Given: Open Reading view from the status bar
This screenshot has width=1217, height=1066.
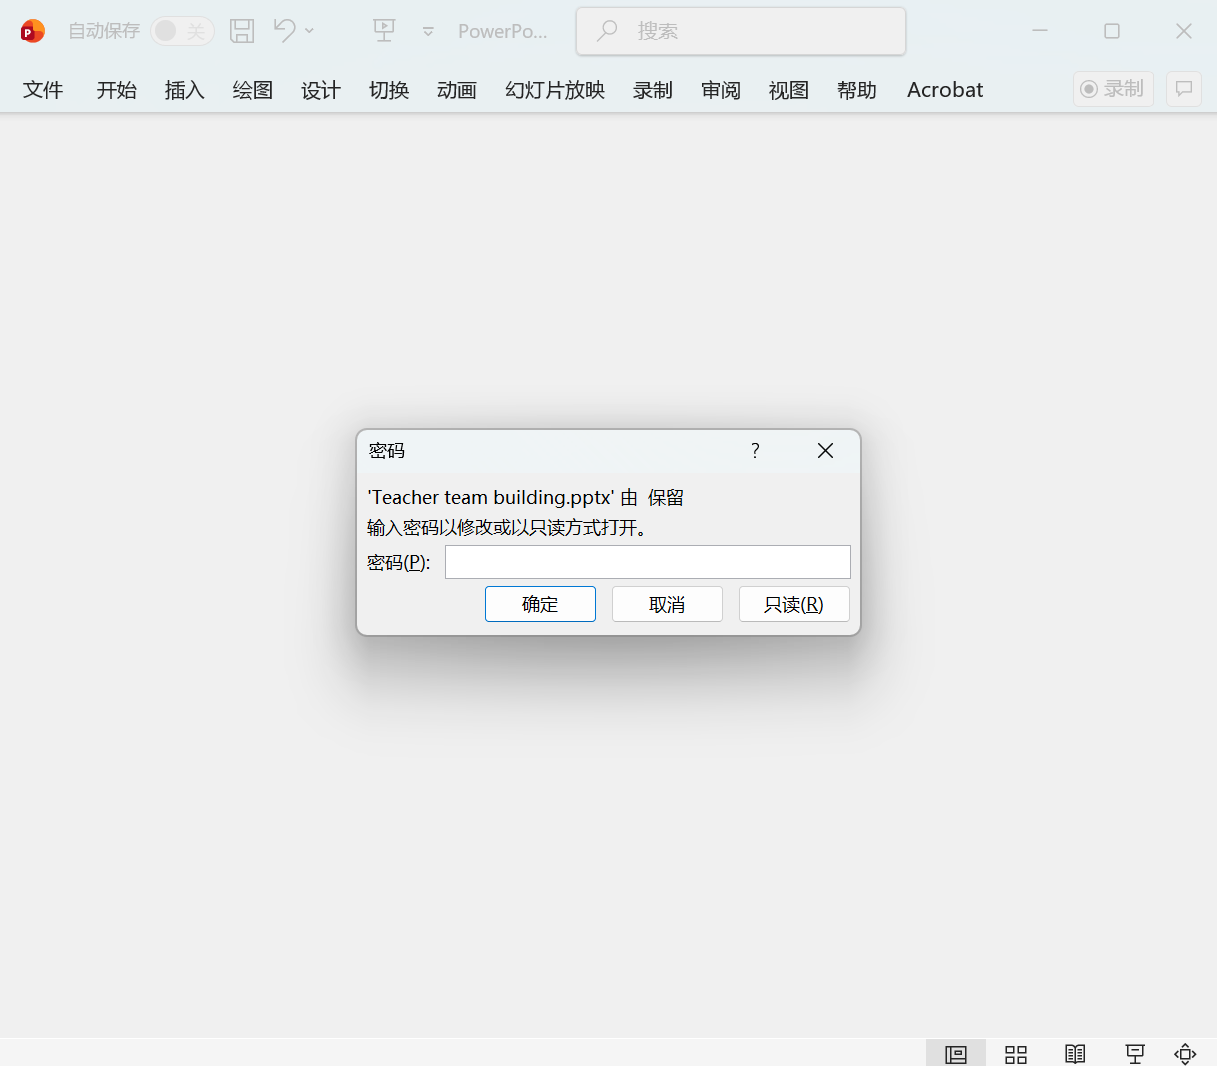Looking at the screenshot, I should pyautogui.click(x=1075, y=1053).
